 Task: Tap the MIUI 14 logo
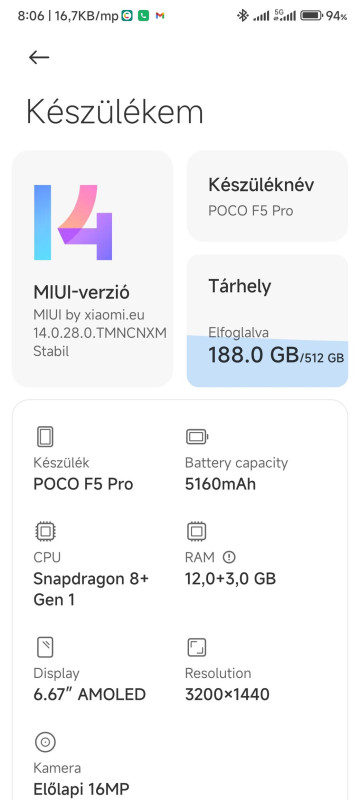73,222
